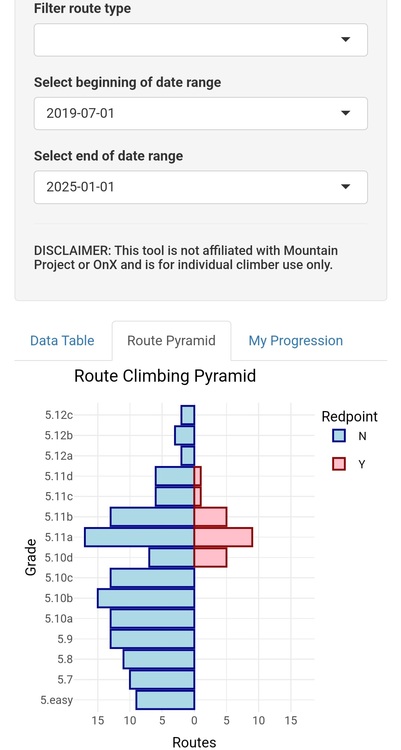Click the 5.12c bar at pyramid top
The width and height of the screenshot is (401, 750).
[188, 415]
